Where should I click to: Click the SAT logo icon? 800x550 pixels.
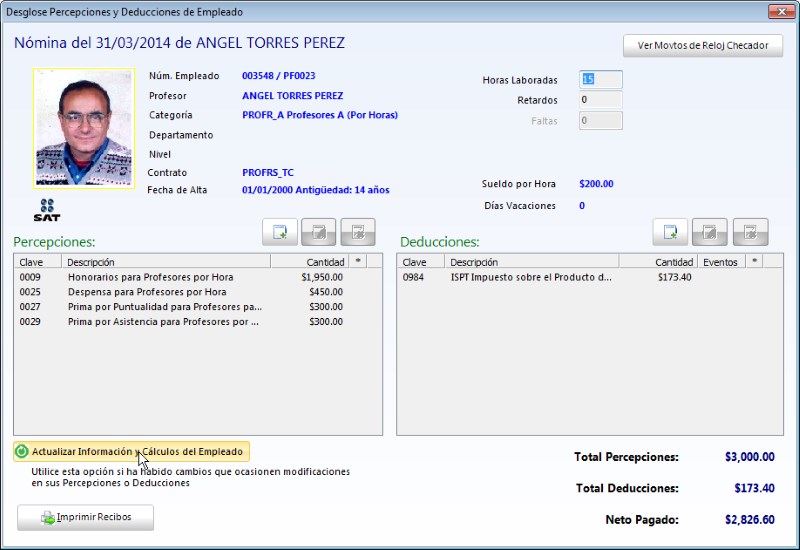coord(47,210)
